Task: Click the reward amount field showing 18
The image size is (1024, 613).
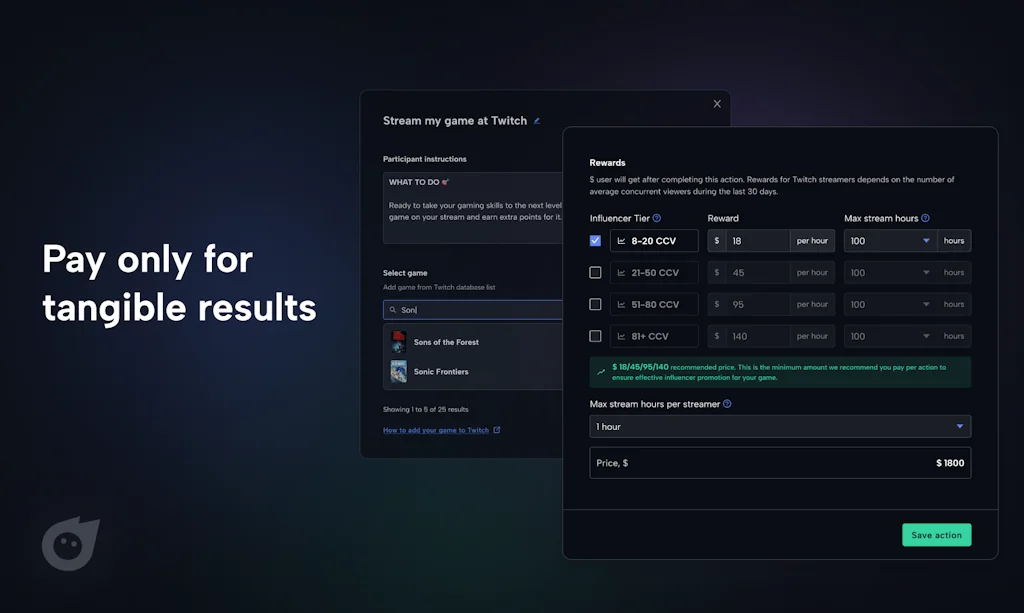Action: tap(758, 241)
